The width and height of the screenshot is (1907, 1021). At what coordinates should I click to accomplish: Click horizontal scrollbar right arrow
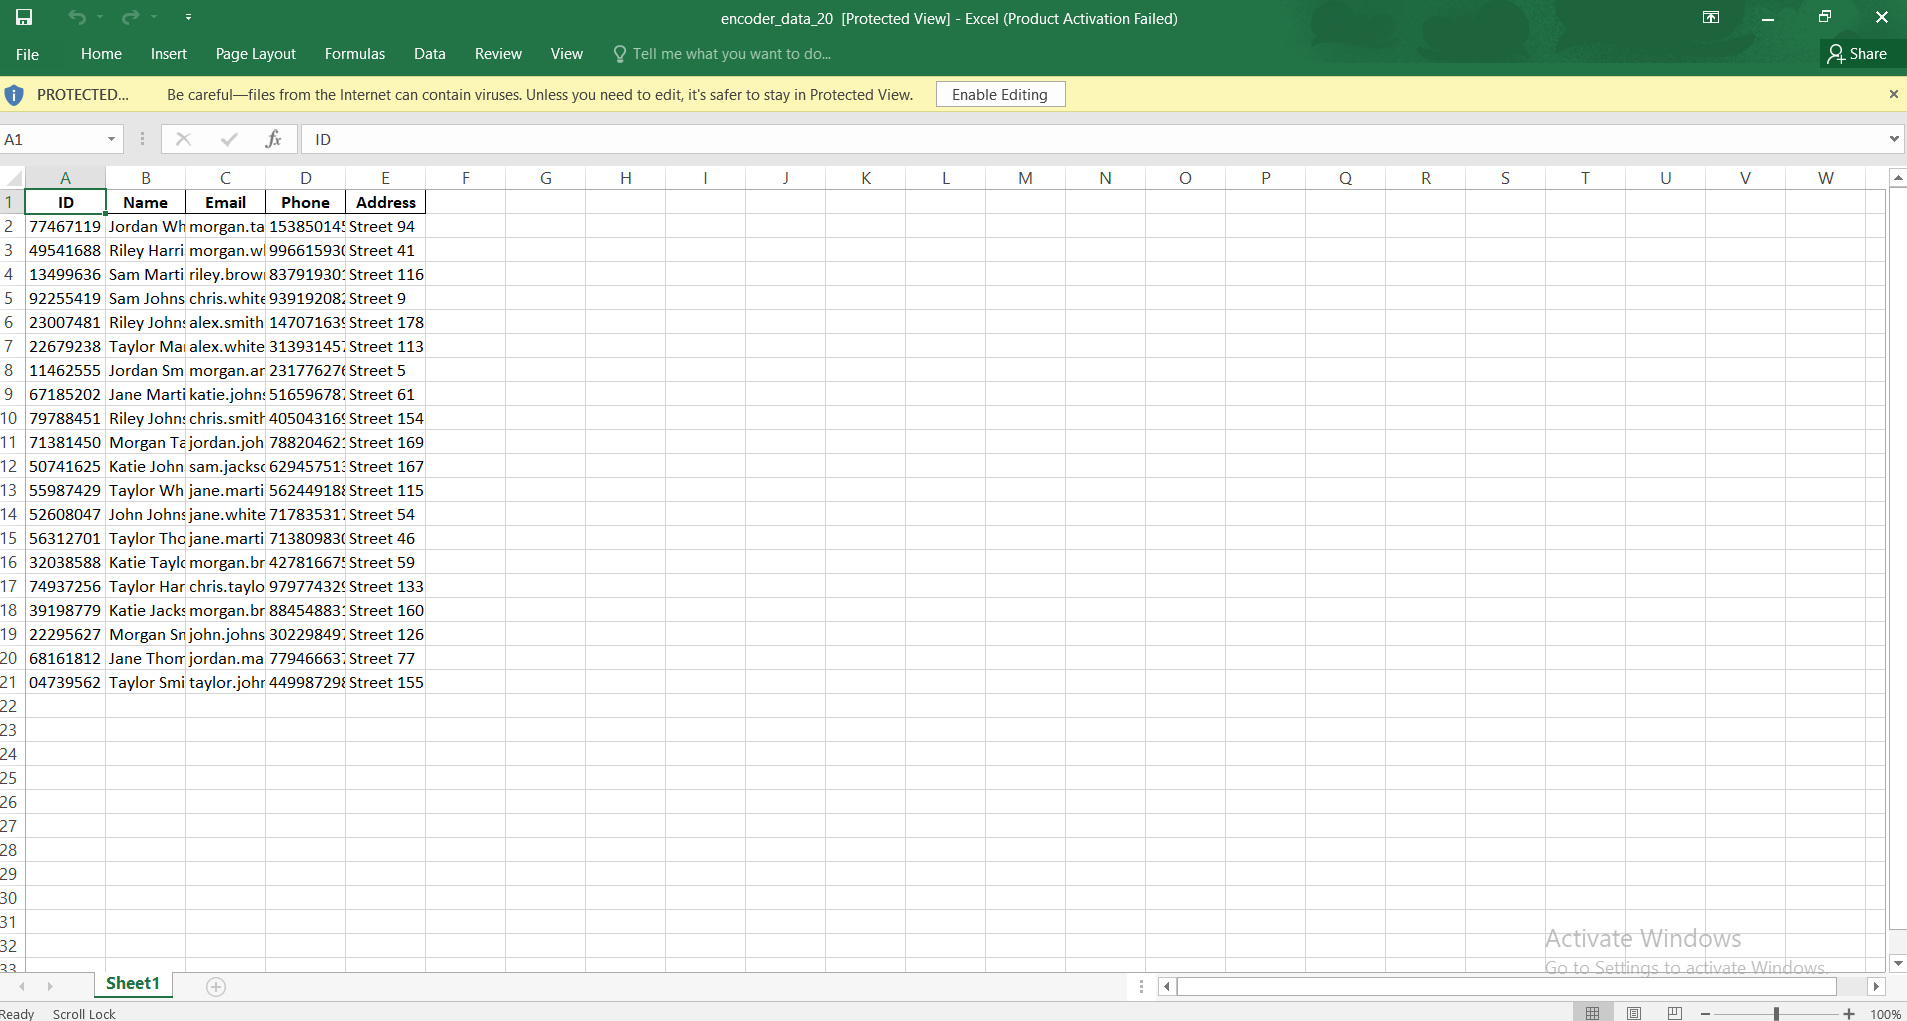tap(1876, 987)
